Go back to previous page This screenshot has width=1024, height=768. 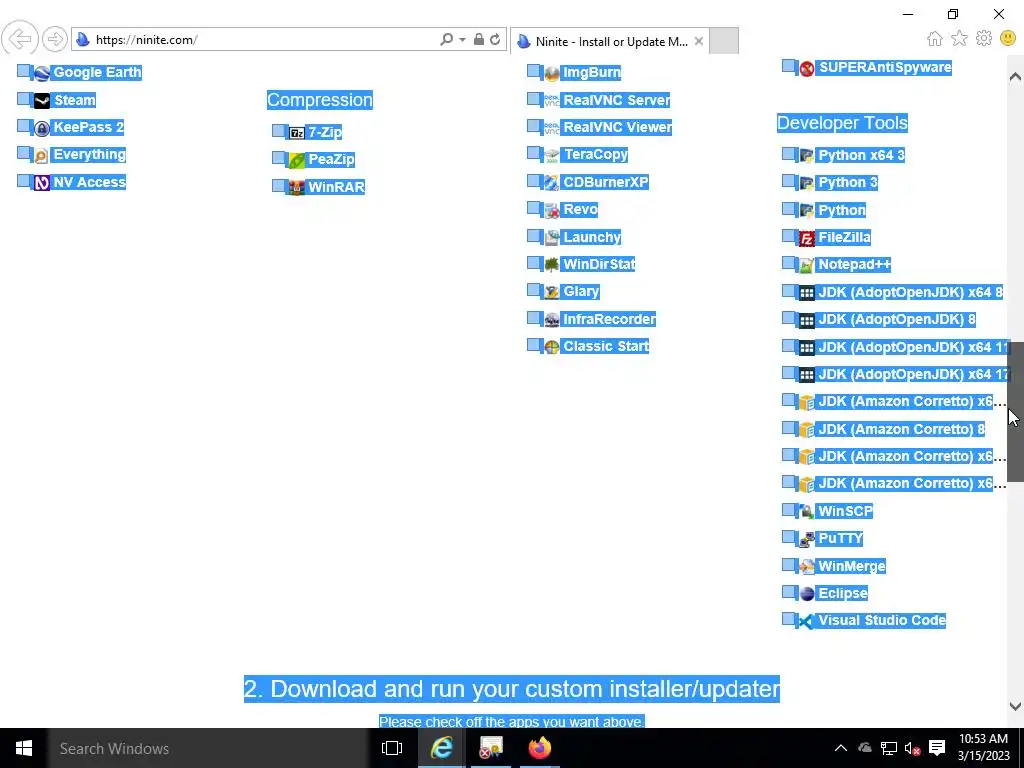point(20,39)
